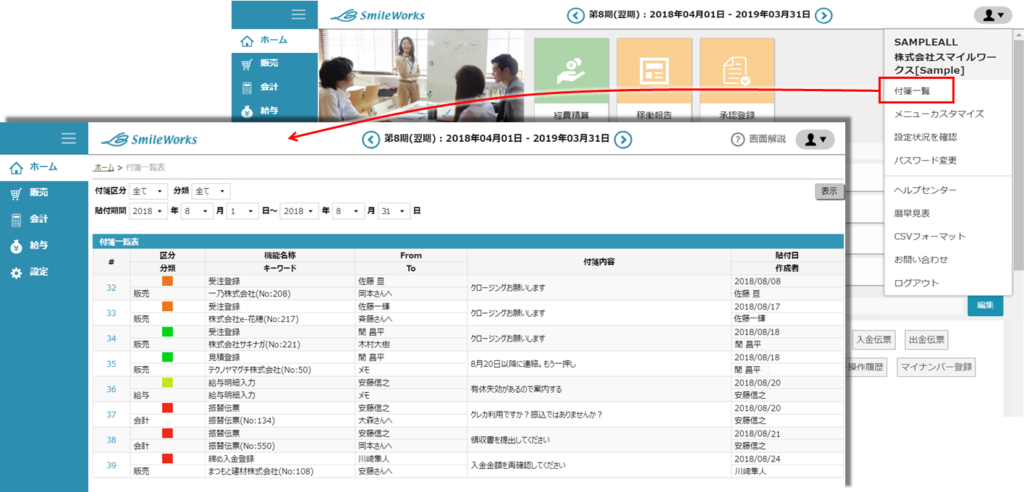This screenshot has height=492, width=1024.
Task: Open start day dropdown showing 1
Action: tap(243, 212)
